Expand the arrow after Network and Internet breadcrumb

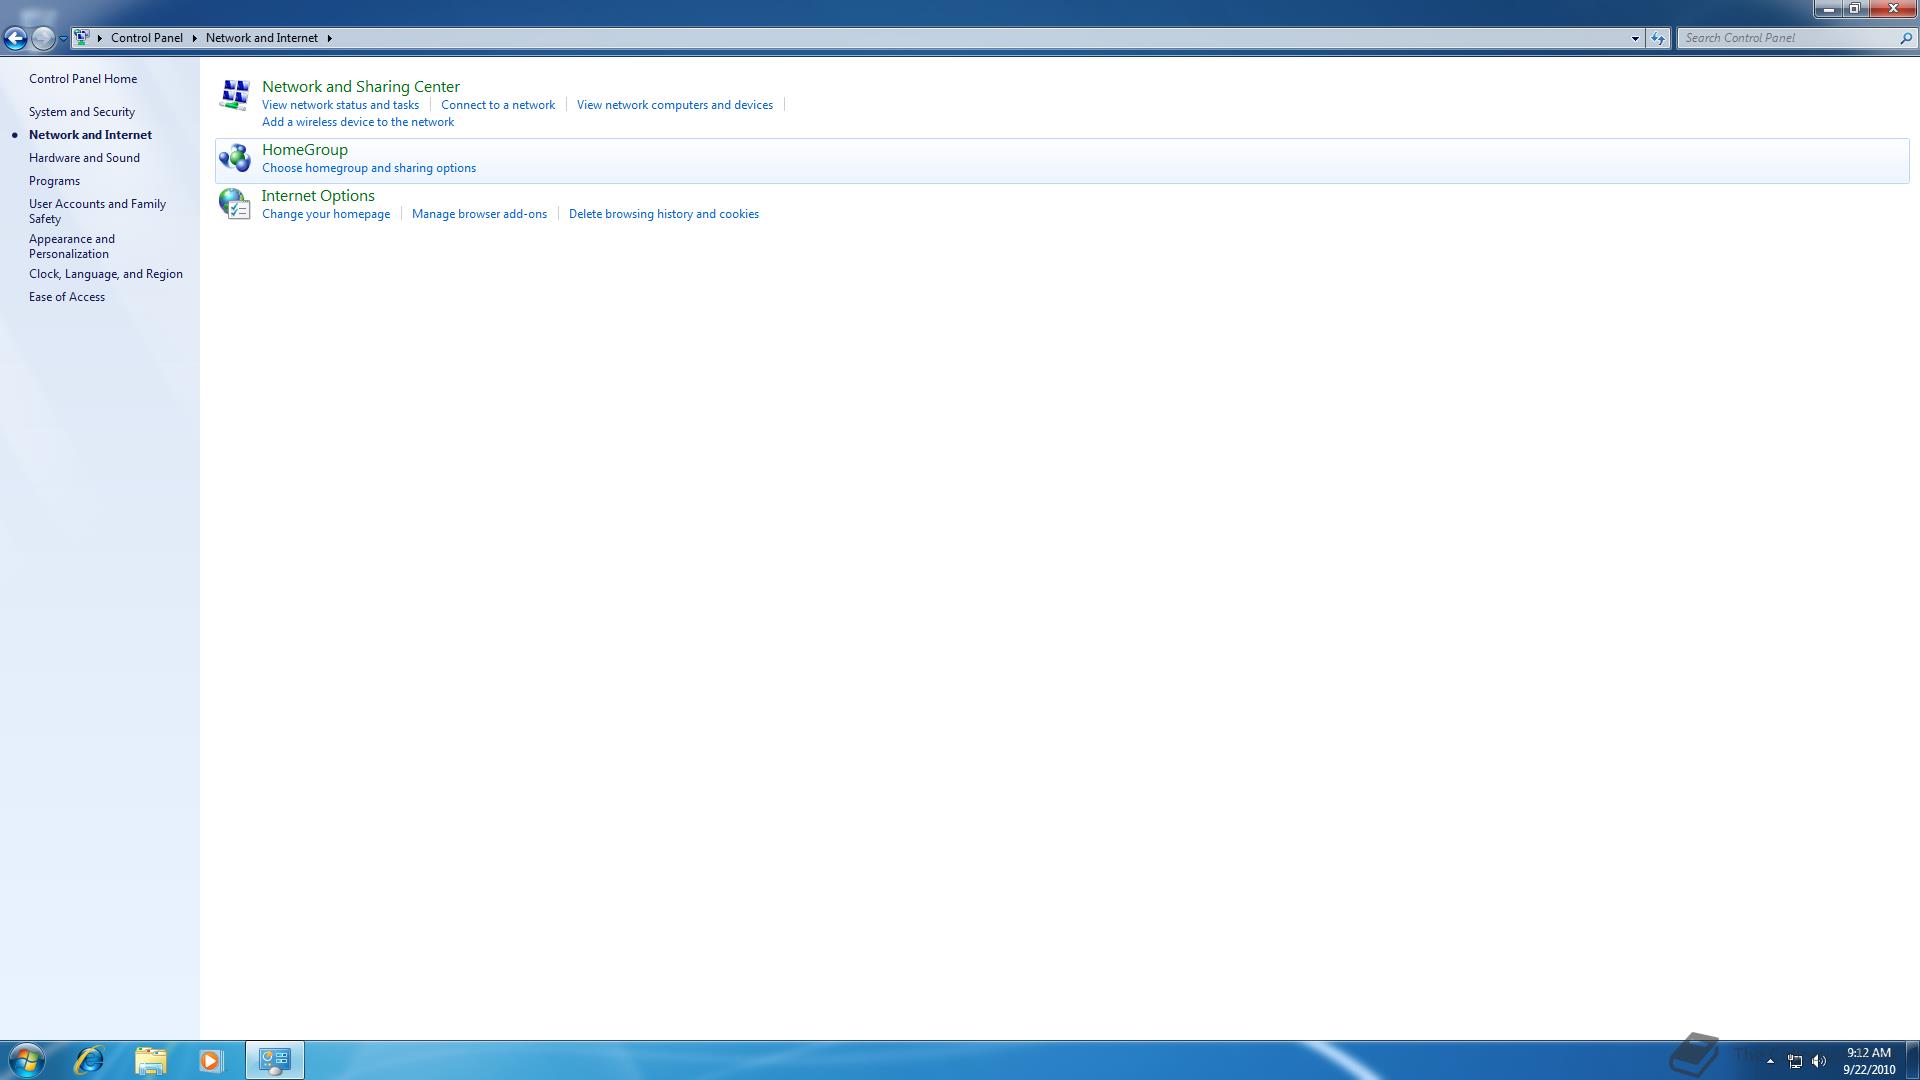click(x=329, y=38)
